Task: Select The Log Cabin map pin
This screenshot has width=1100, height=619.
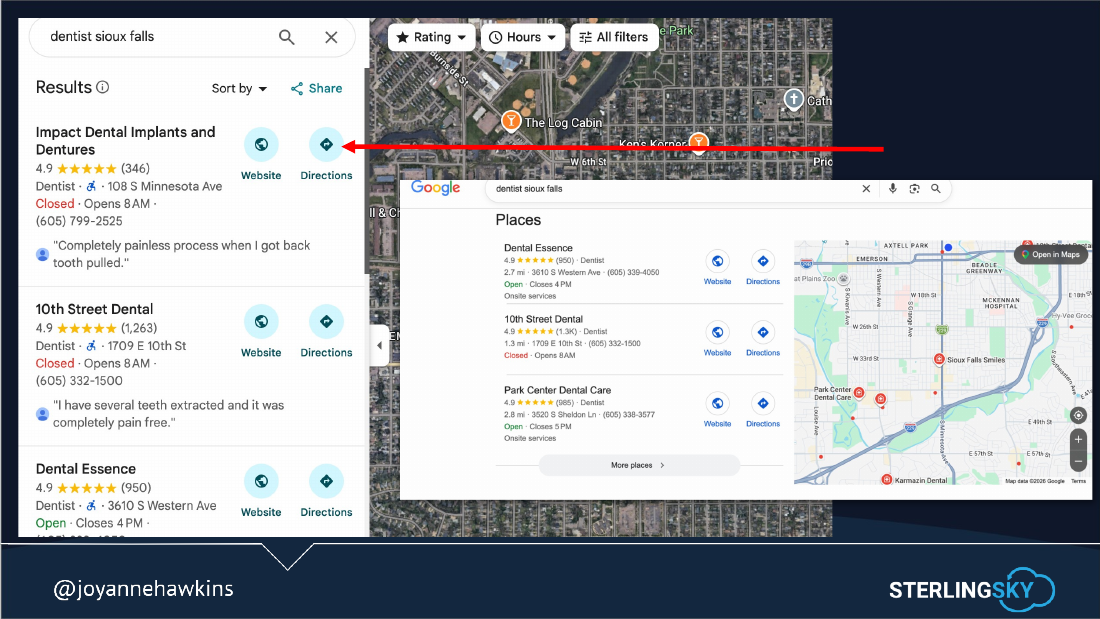Action: [511, 121]
